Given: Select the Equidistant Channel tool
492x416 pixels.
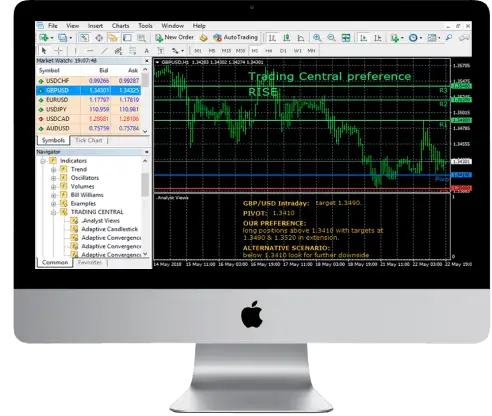Looking at the screenshot, I should coord(118,51).
